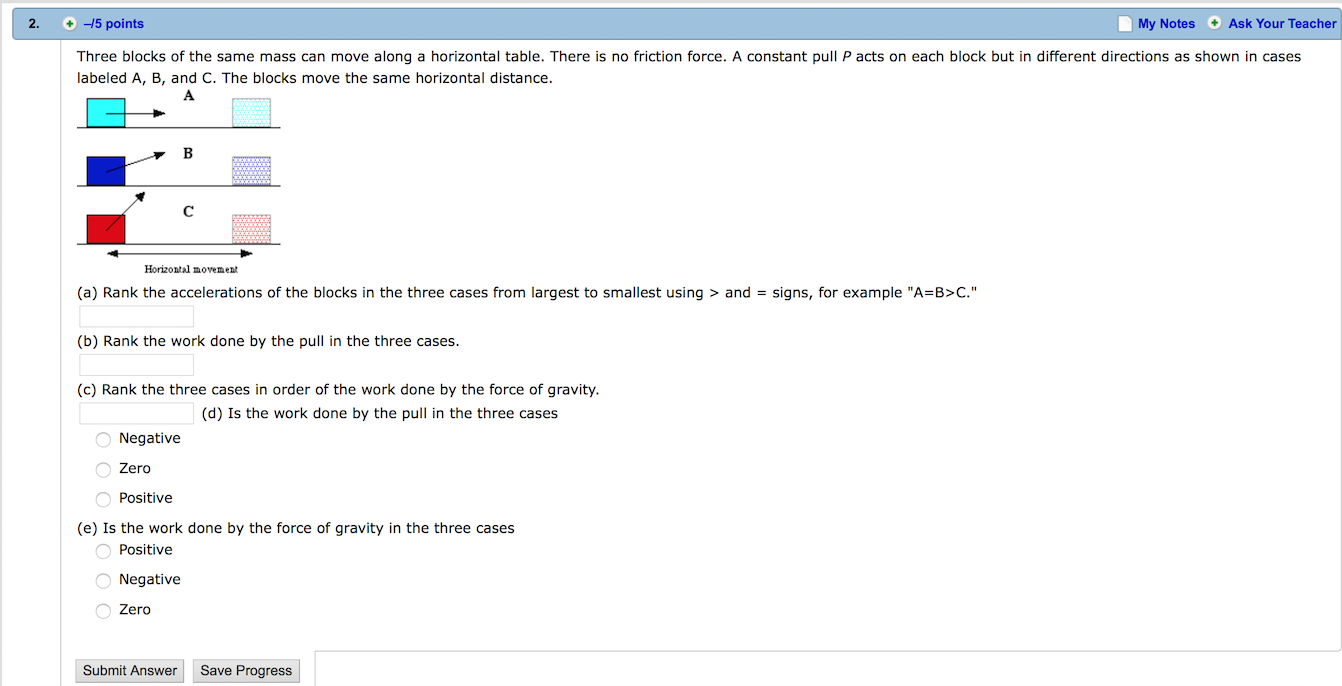This screenshot has width=1342, height=686.
Task: Select Zero for part (e) gravity work
Action: (104, 611)
